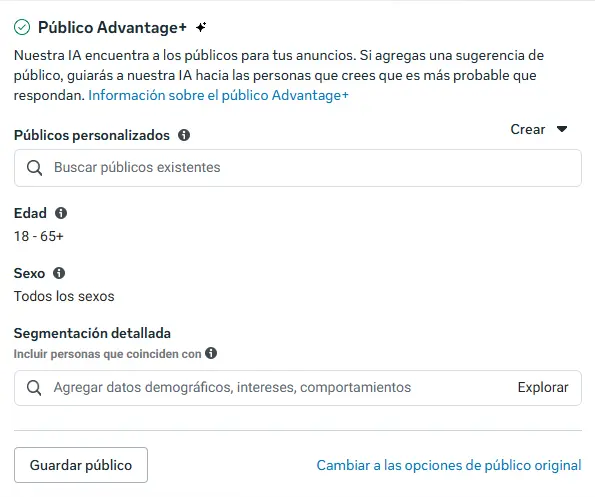The image size is (595, 497).
Task: Select the 'Todos los sexos' value
Action: pos(64,296)
